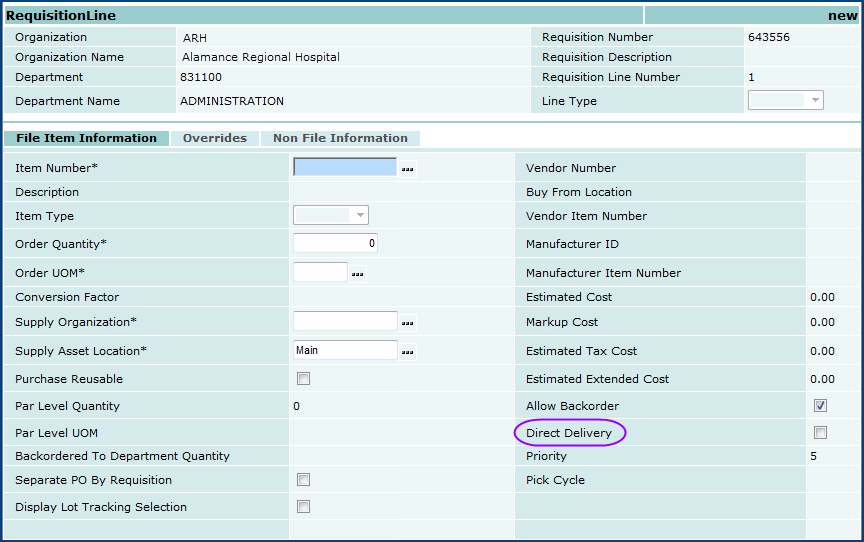Toggle the Display Lot Tracking Selection checkbox

[x=303, y=507]
